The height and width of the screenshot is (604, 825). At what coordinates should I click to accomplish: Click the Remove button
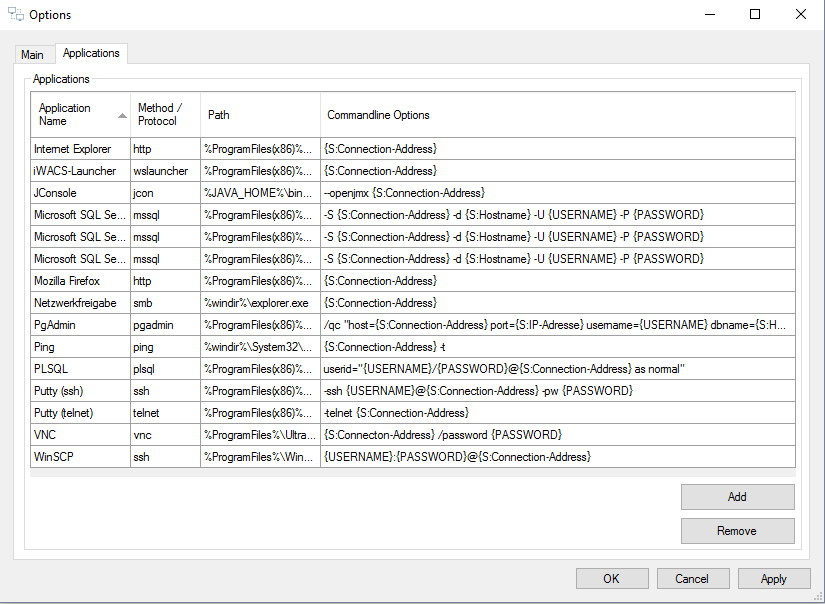coord(737,531)
